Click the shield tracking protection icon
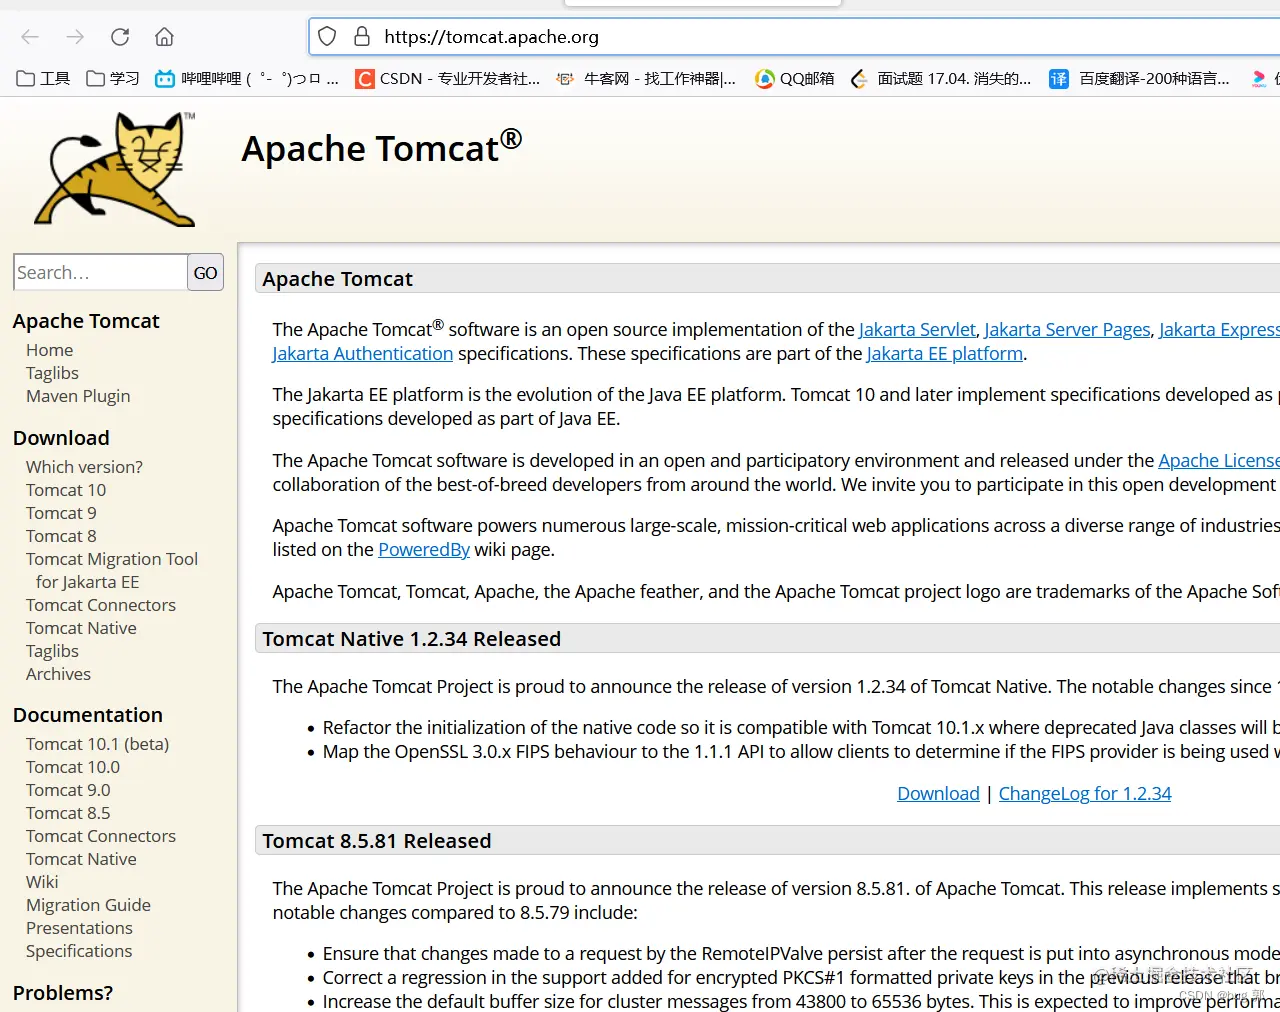This screenshot has height=1012, width=1280. coord(327,37)
